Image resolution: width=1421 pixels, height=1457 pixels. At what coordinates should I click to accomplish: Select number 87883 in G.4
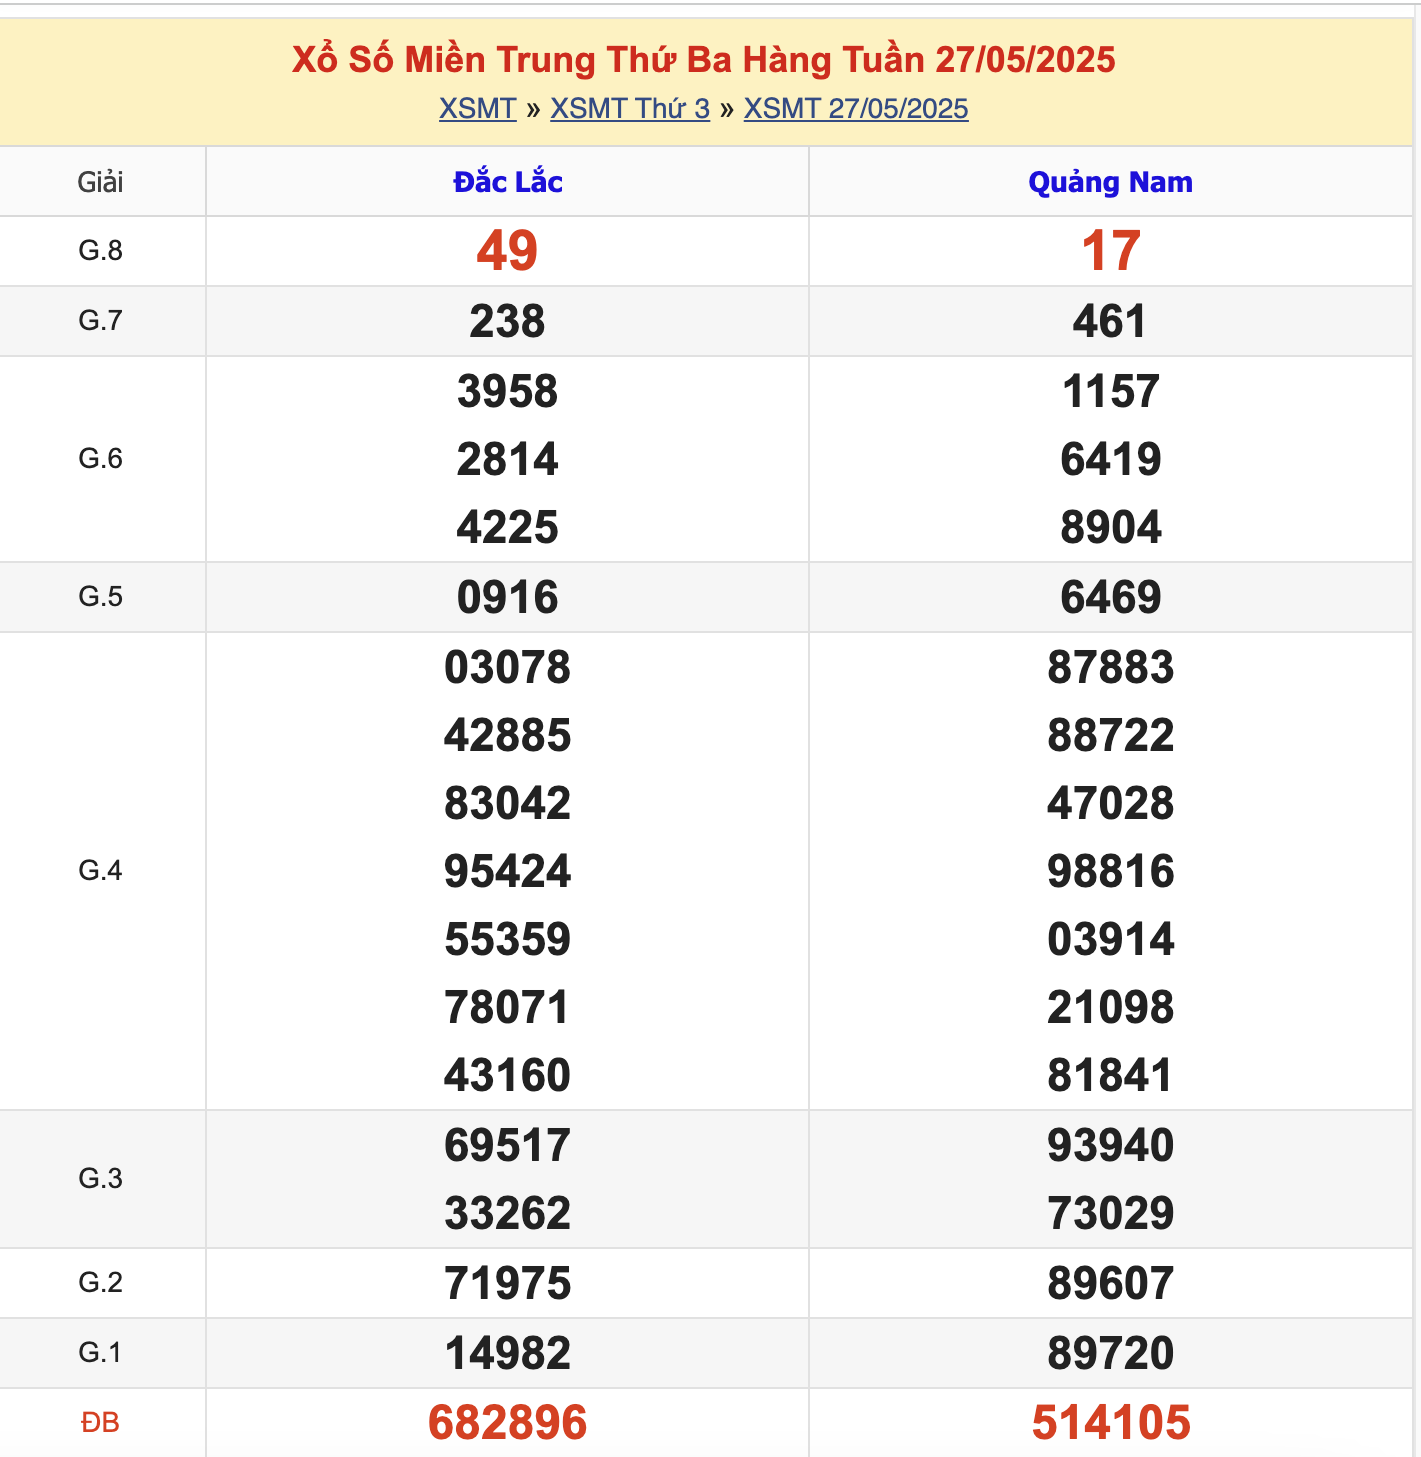[x=1111, y=667]
